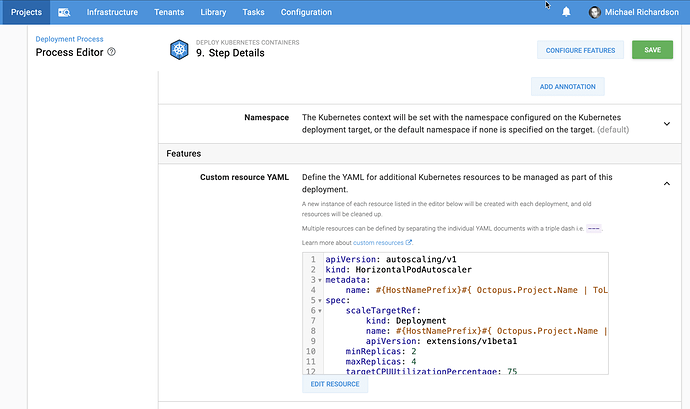Click the Features section header
This screenshot has width=690, height=409.
coord(419,154)
